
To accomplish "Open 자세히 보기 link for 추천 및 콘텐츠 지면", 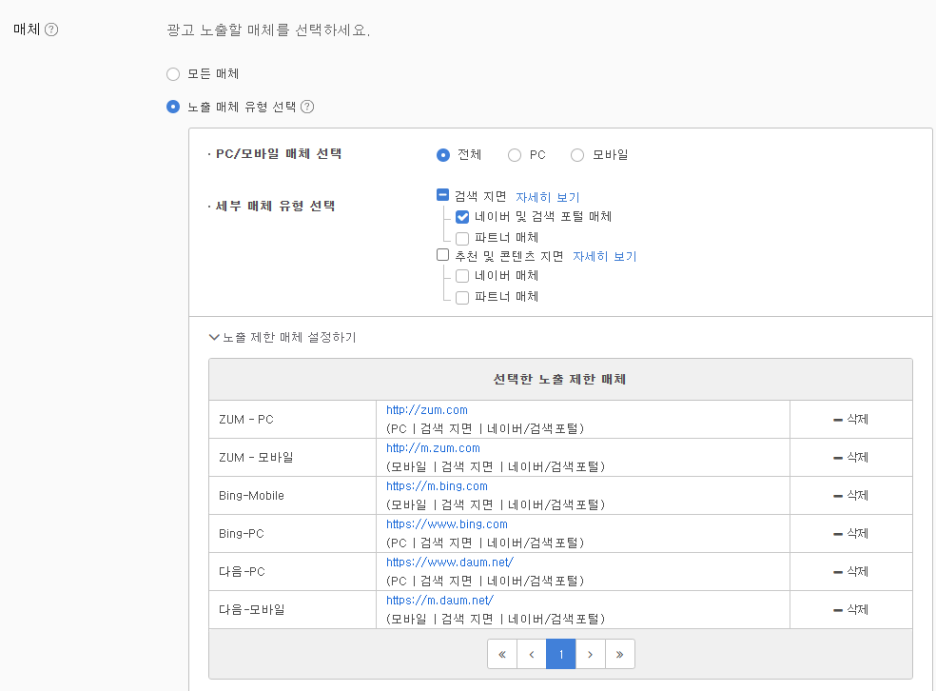I will (605, 256).
